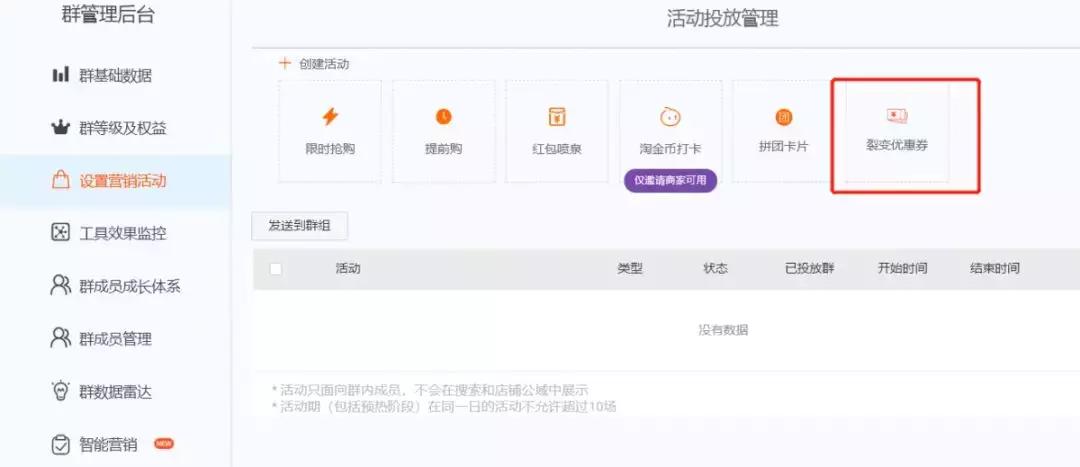Click the purple 仅邀请商家可用 badge
The image size is (1080, 467).
pyautogui.click(x=670, y=180)
